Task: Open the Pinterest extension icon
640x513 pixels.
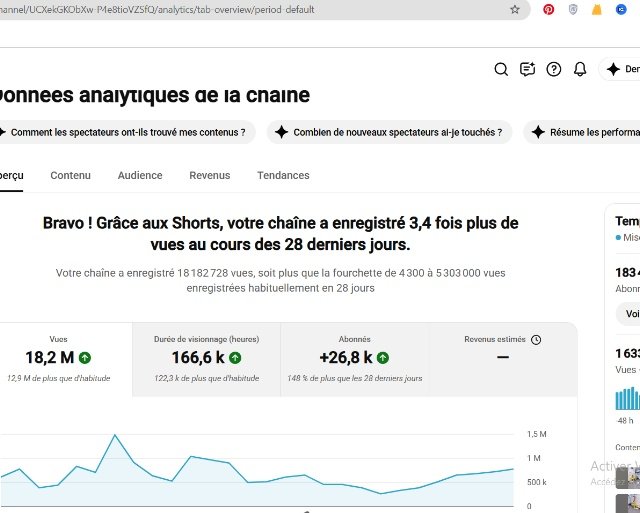Action: [548, 9]
